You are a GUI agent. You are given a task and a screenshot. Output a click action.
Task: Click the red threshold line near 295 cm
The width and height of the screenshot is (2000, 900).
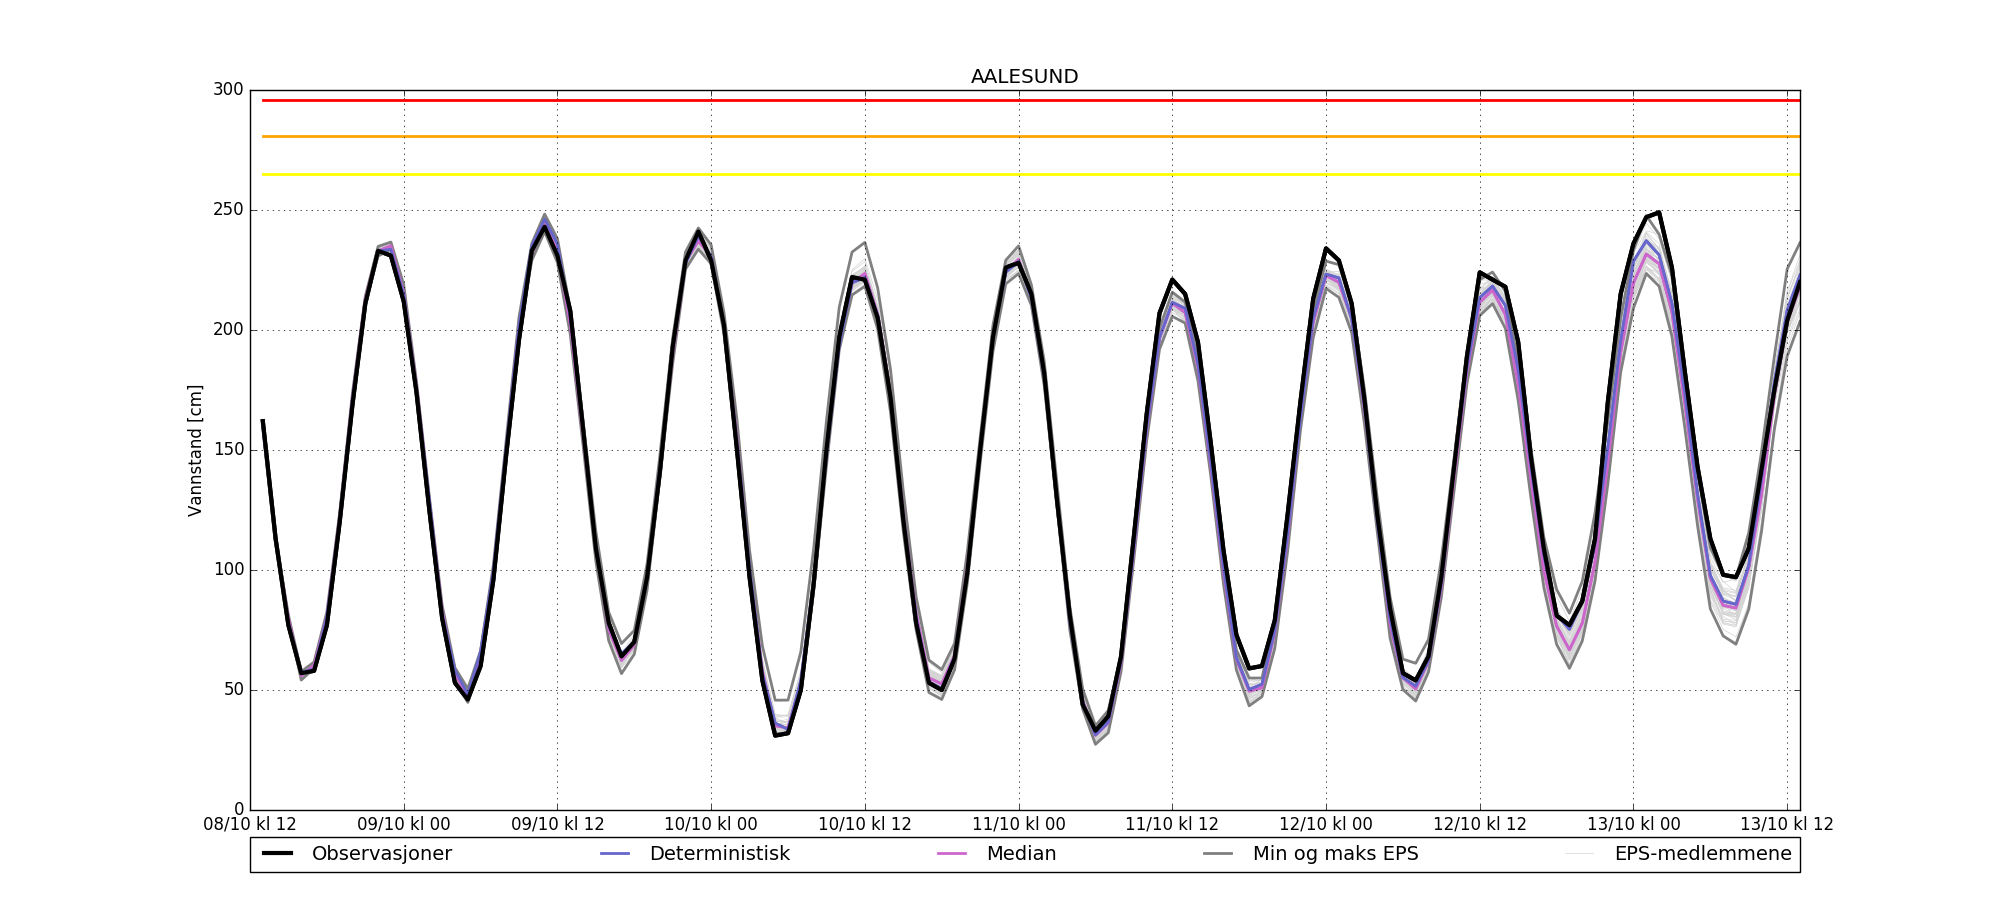coord(1030,100)
